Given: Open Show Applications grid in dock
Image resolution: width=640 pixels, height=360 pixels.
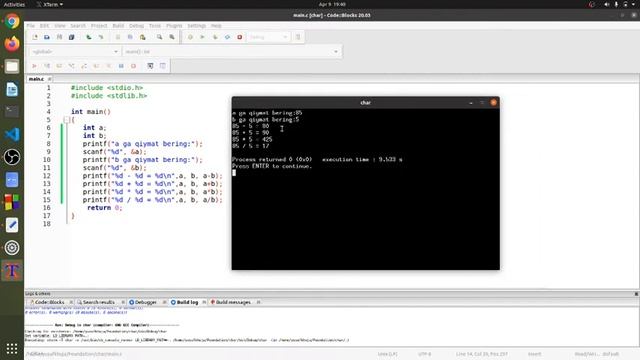Looking at the screenshot, I should (12, 348).
